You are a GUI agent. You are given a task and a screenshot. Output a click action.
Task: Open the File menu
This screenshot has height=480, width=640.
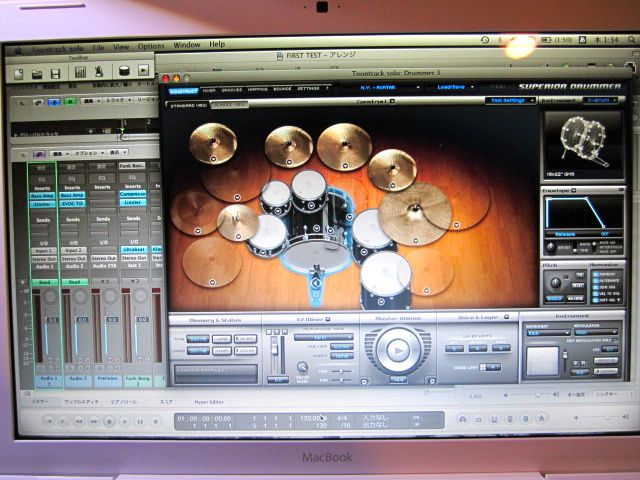click(98, 48)
